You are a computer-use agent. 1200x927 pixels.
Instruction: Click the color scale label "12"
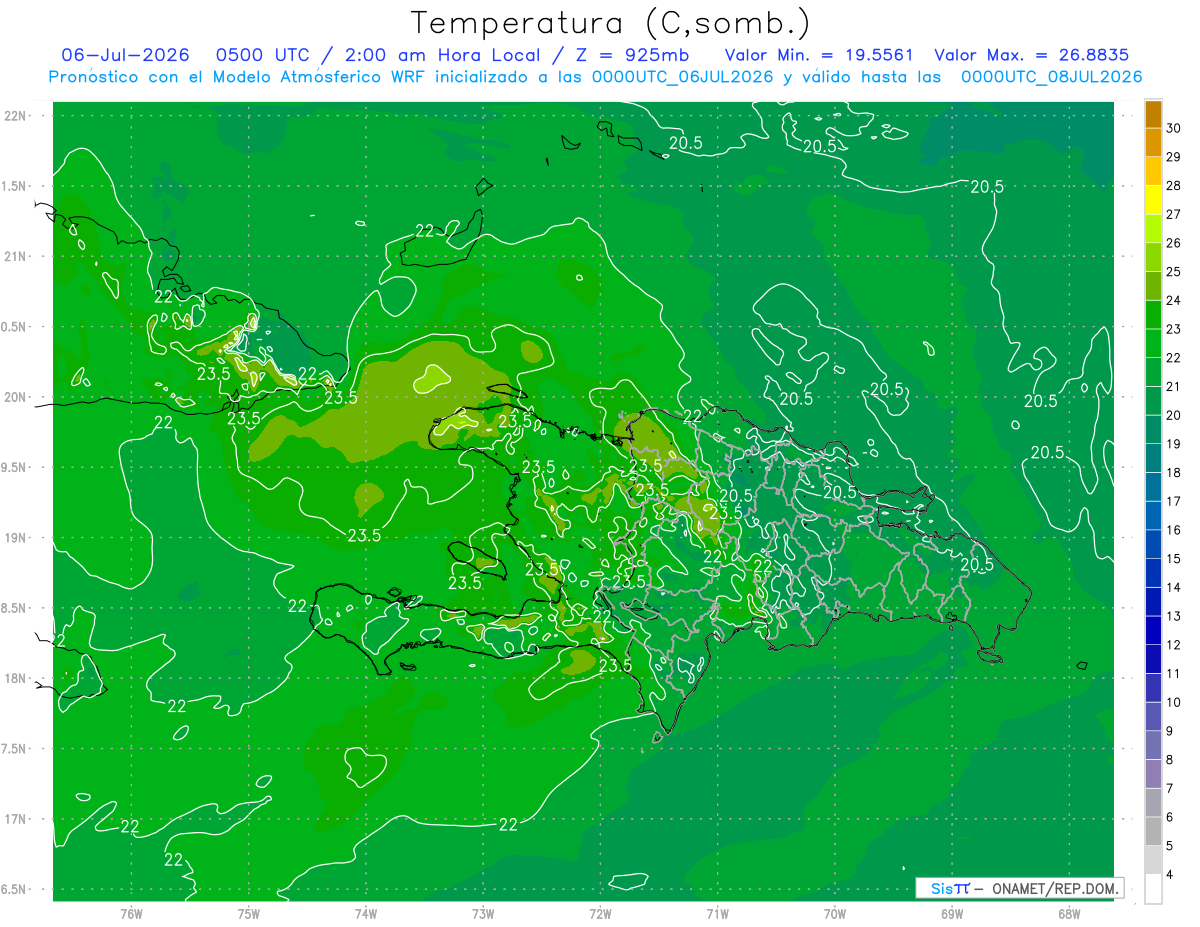click(x=1174, y=645)
